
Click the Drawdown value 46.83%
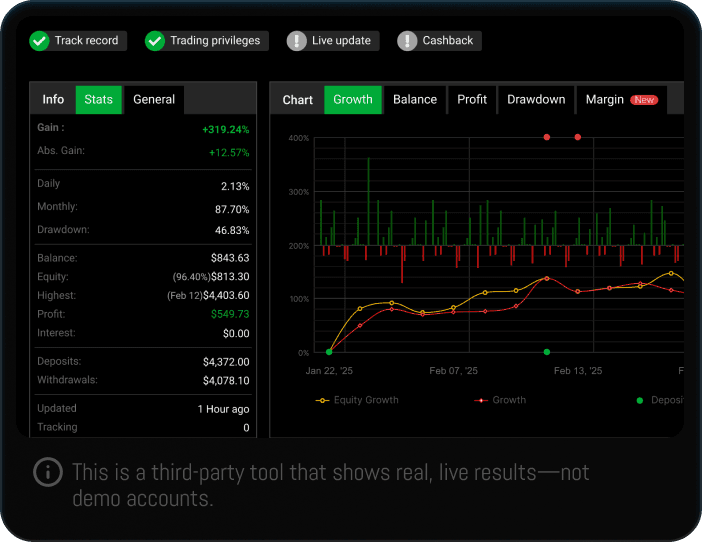(x=232, y=230)
